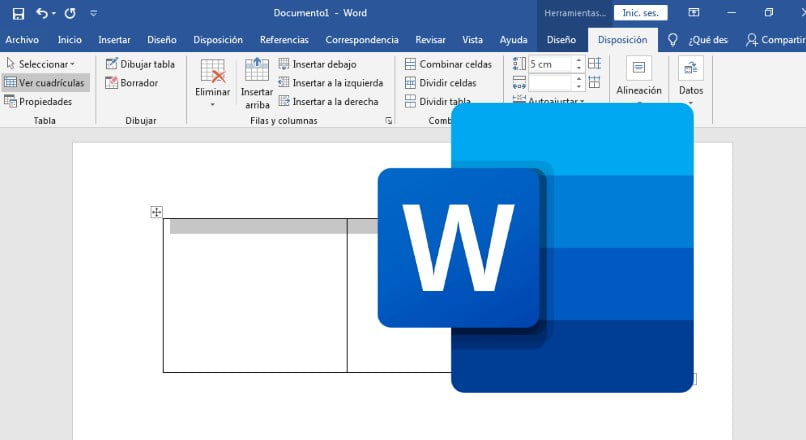Click Insertar arriba to add row above

pos(257,83)
